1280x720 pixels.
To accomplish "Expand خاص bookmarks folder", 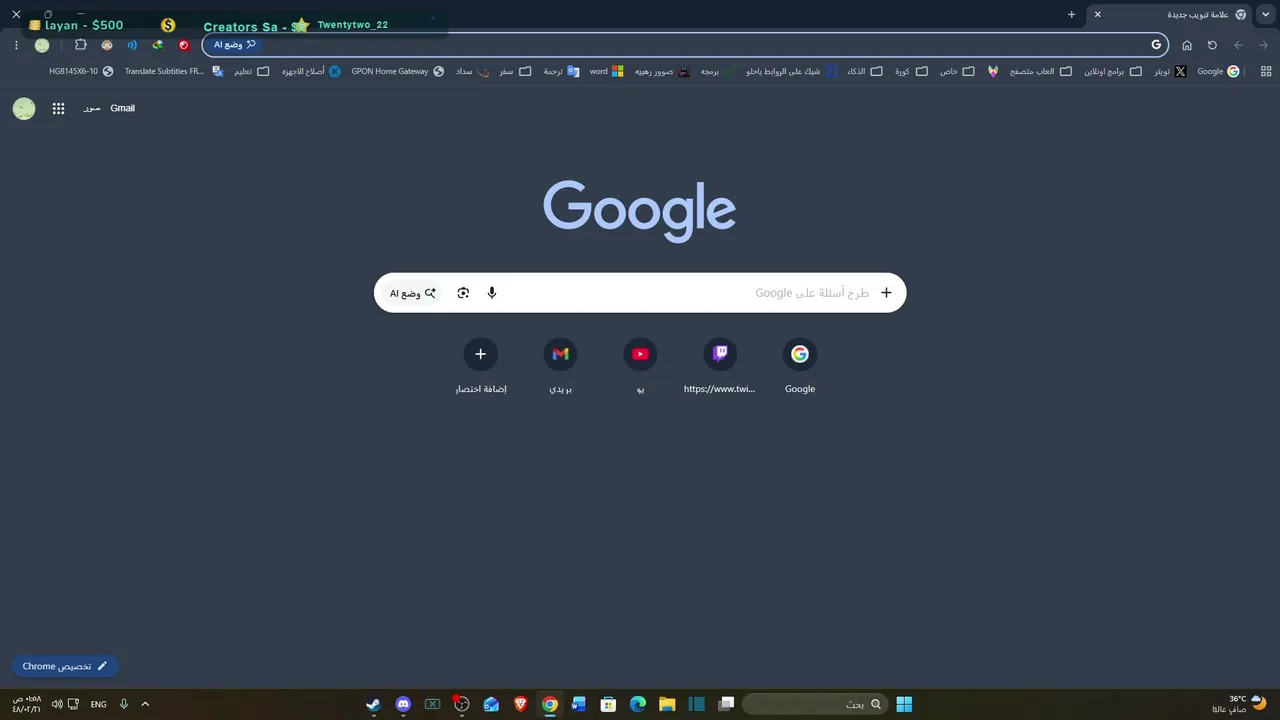I will [957, 72].
